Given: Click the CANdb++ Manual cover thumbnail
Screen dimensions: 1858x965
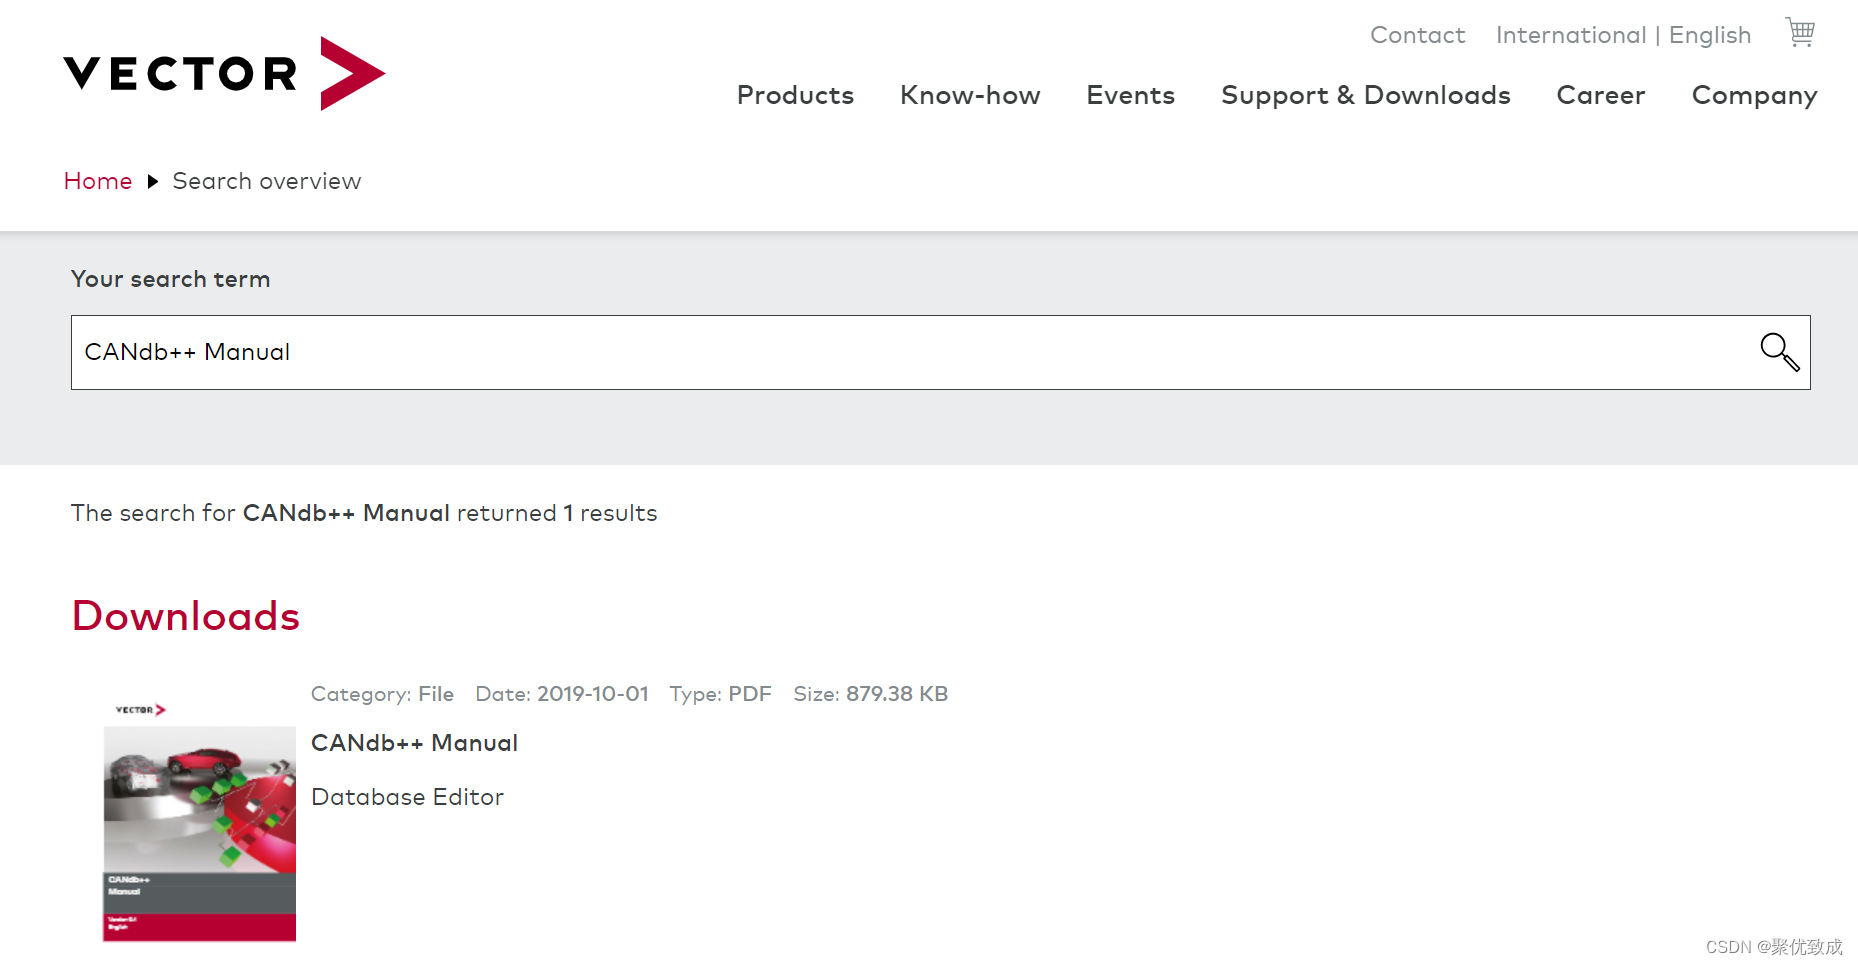Looking at the screenshot, I should coord(199,820).
